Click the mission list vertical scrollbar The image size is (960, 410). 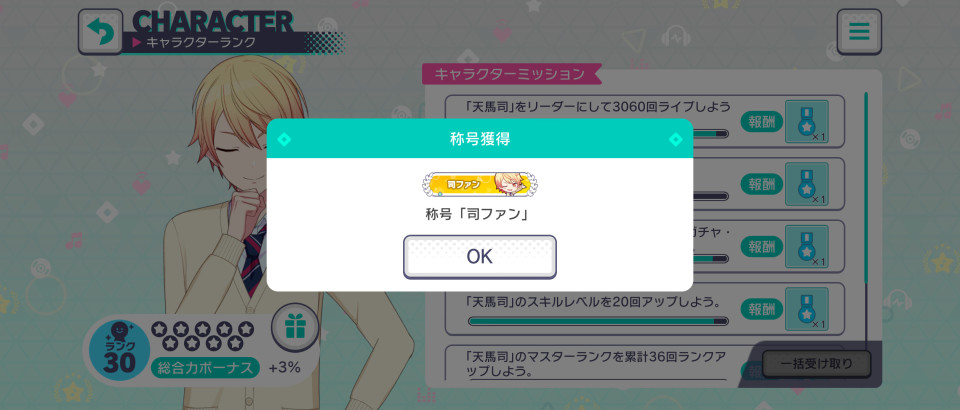tap(866, 187)
